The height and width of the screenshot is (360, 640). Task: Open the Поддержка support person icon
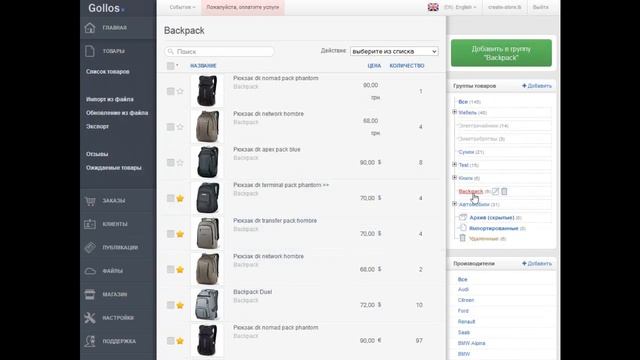pos(90,341)
